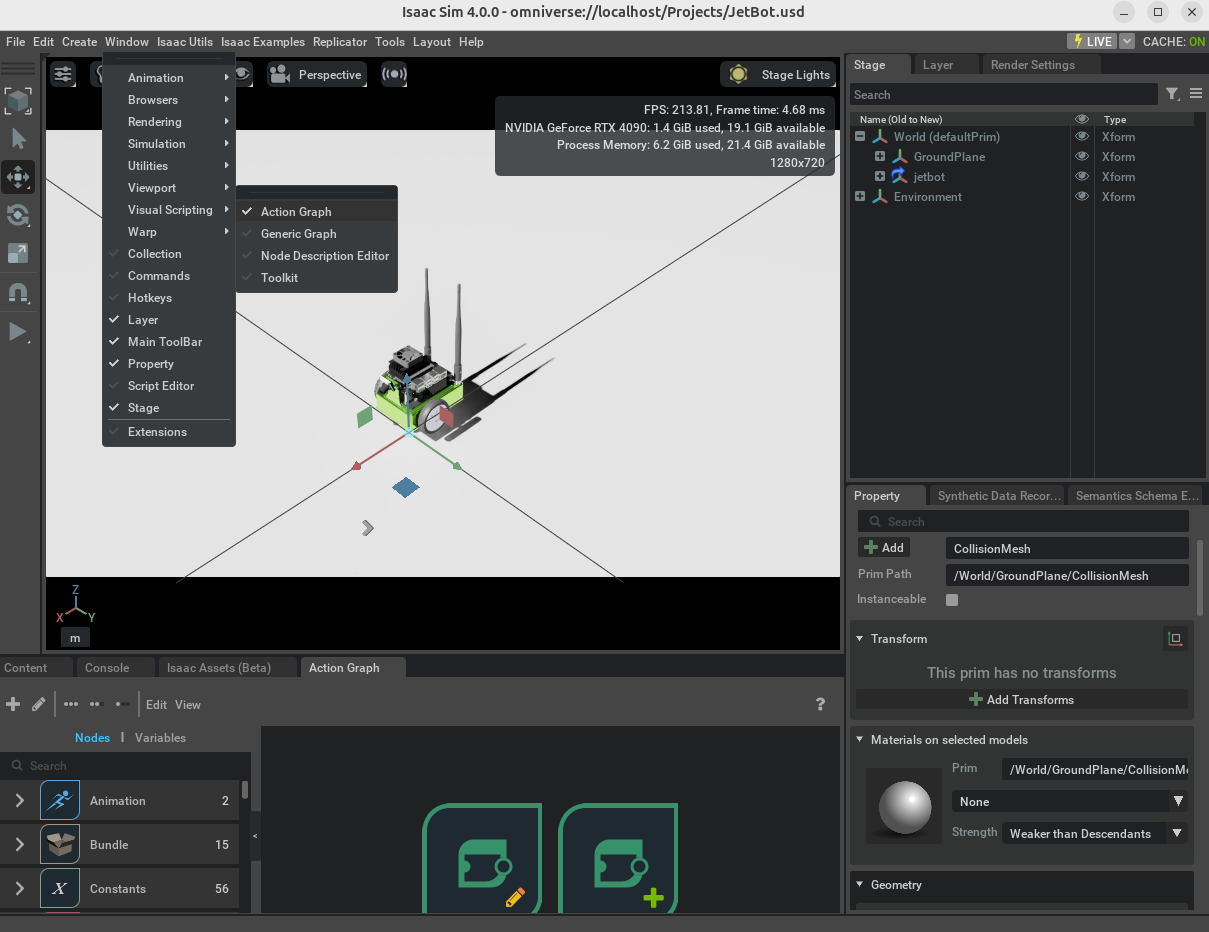Viewport: 1209px width, 932px height.
Task: Open the Replicator menu
Action: click(340, 42)
